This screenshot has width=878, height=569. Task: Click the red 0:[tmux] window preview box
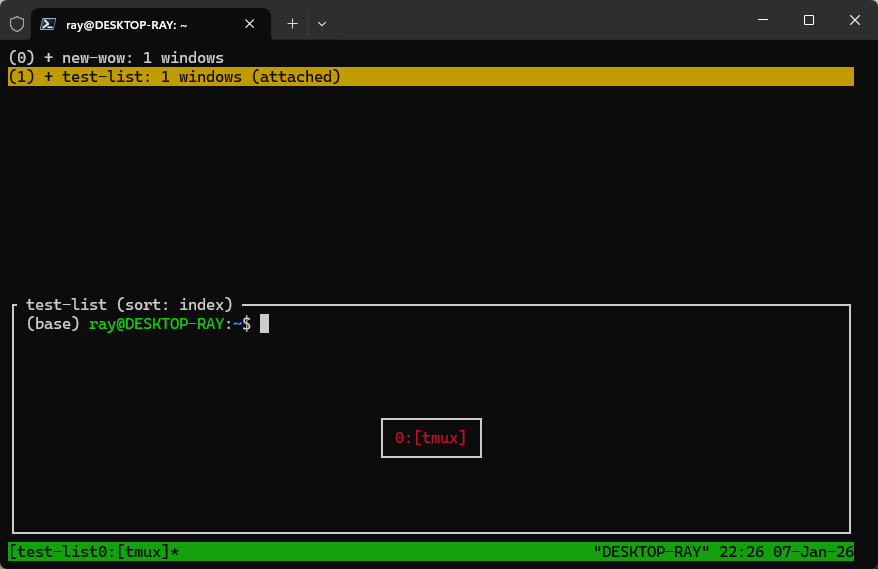click(431, 438)
